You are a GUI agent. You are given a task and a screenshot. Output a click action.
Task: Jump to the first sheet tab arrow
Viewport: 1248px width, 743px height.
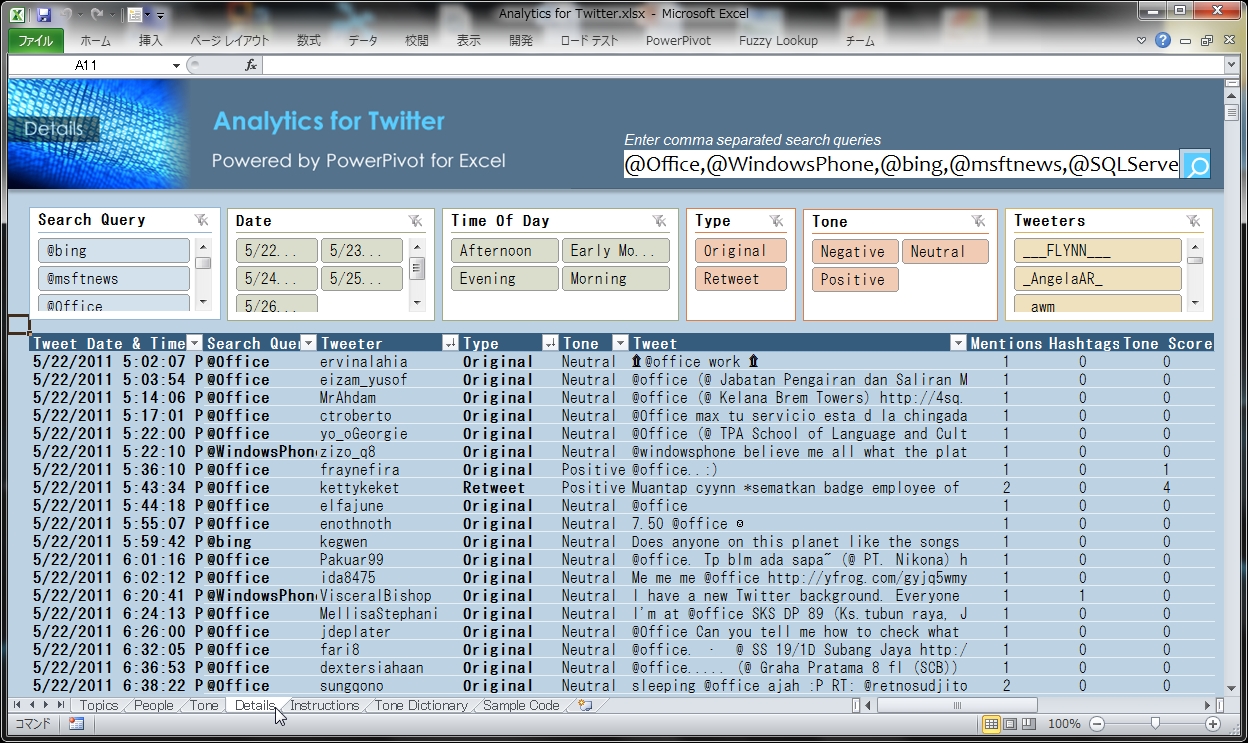click(x=17, y=705)
